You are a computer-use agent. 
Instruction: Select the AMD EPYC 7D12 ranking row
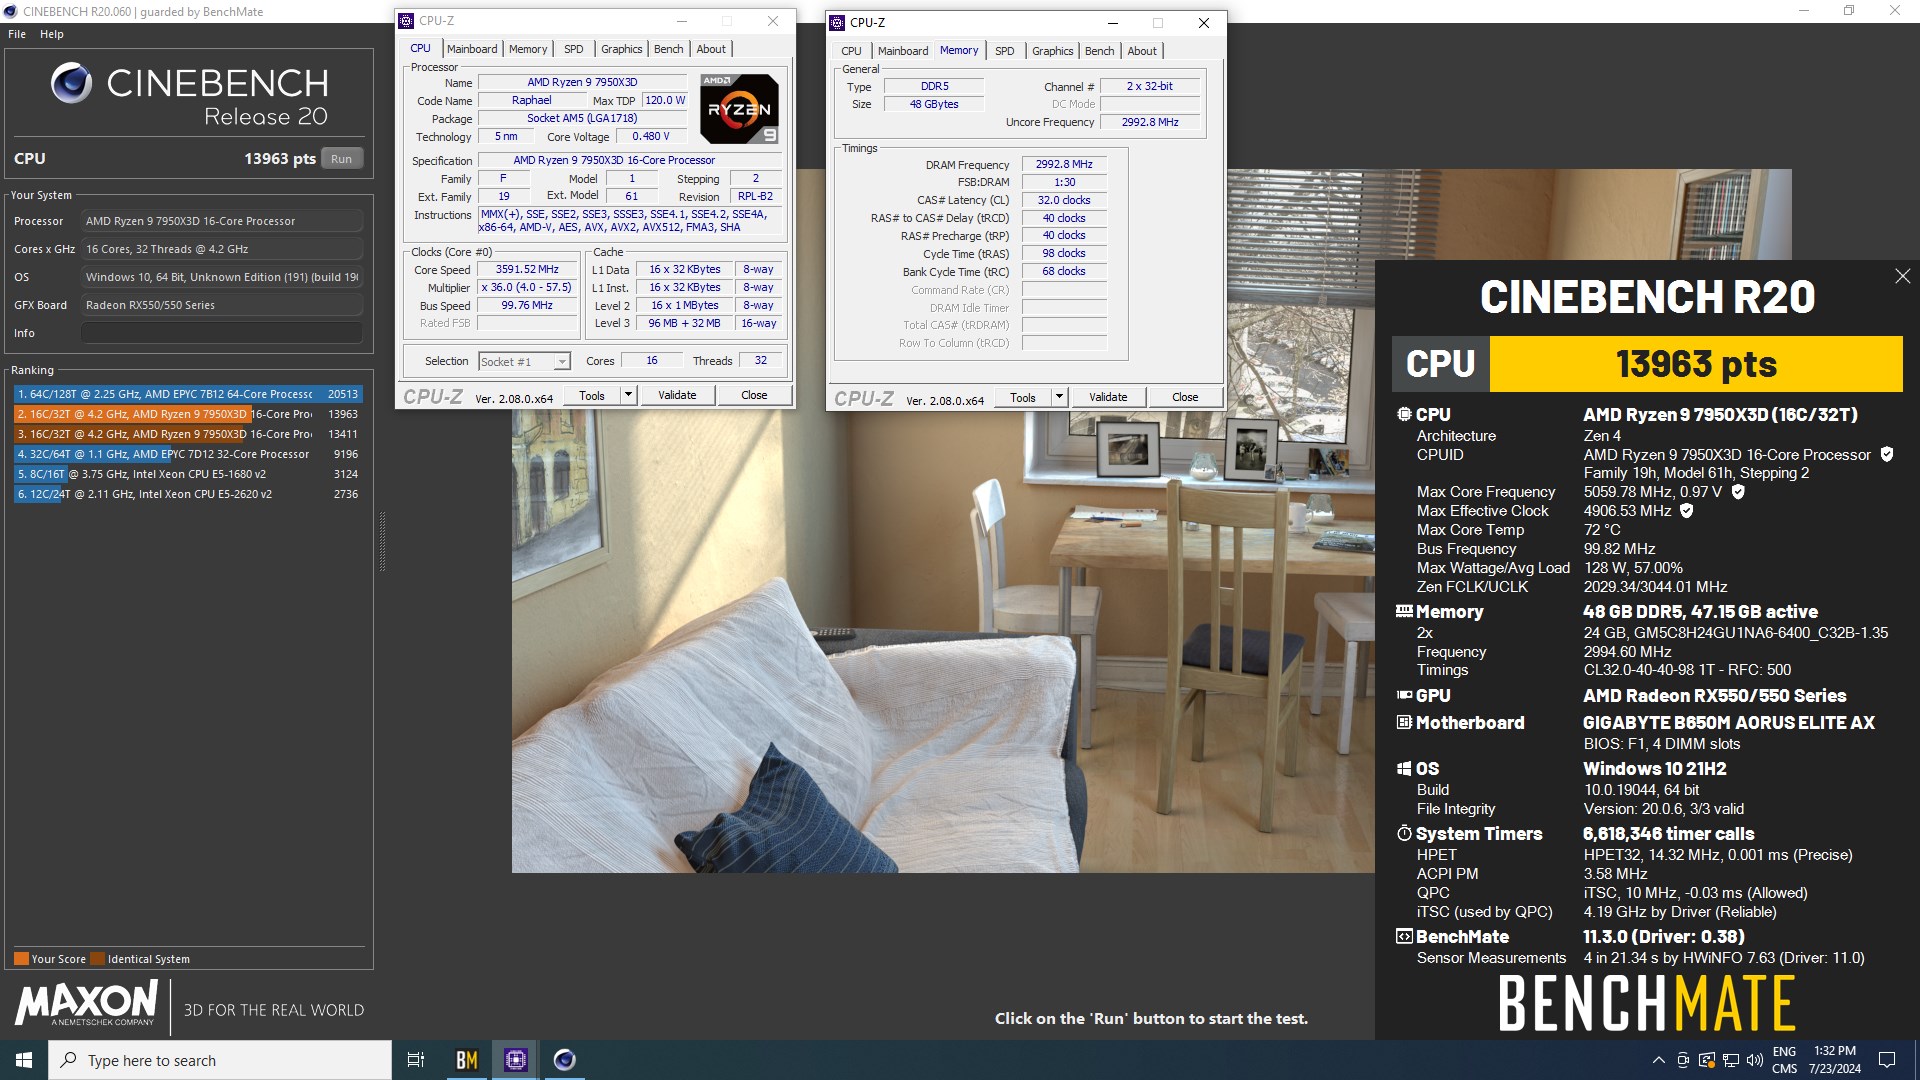[x=187, y=454]
